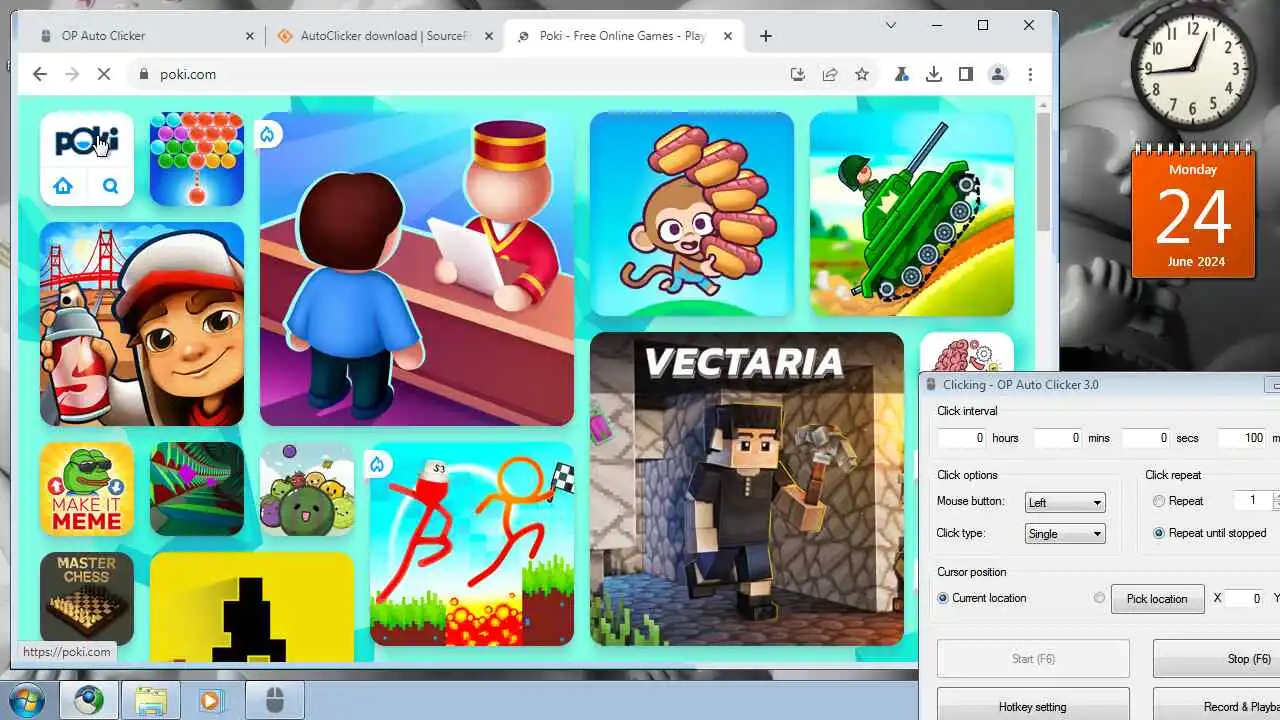Open the brain puzzle game thumbnail
This screenshot has width=1280, height=720.
click(966, 352)
